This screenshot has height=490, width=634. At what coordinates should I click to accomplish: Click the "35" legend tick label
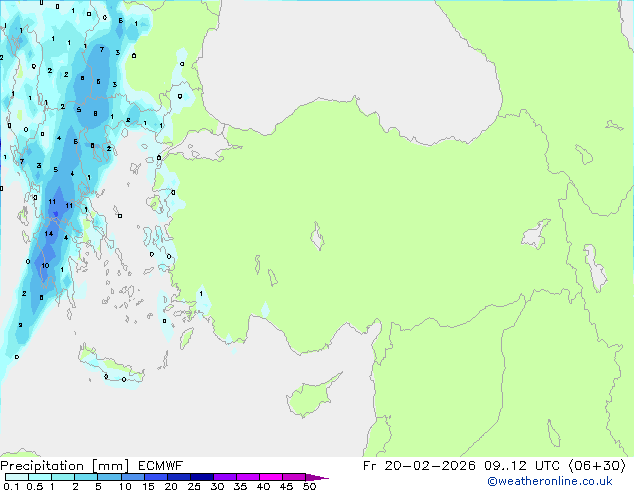pos(240,486)
